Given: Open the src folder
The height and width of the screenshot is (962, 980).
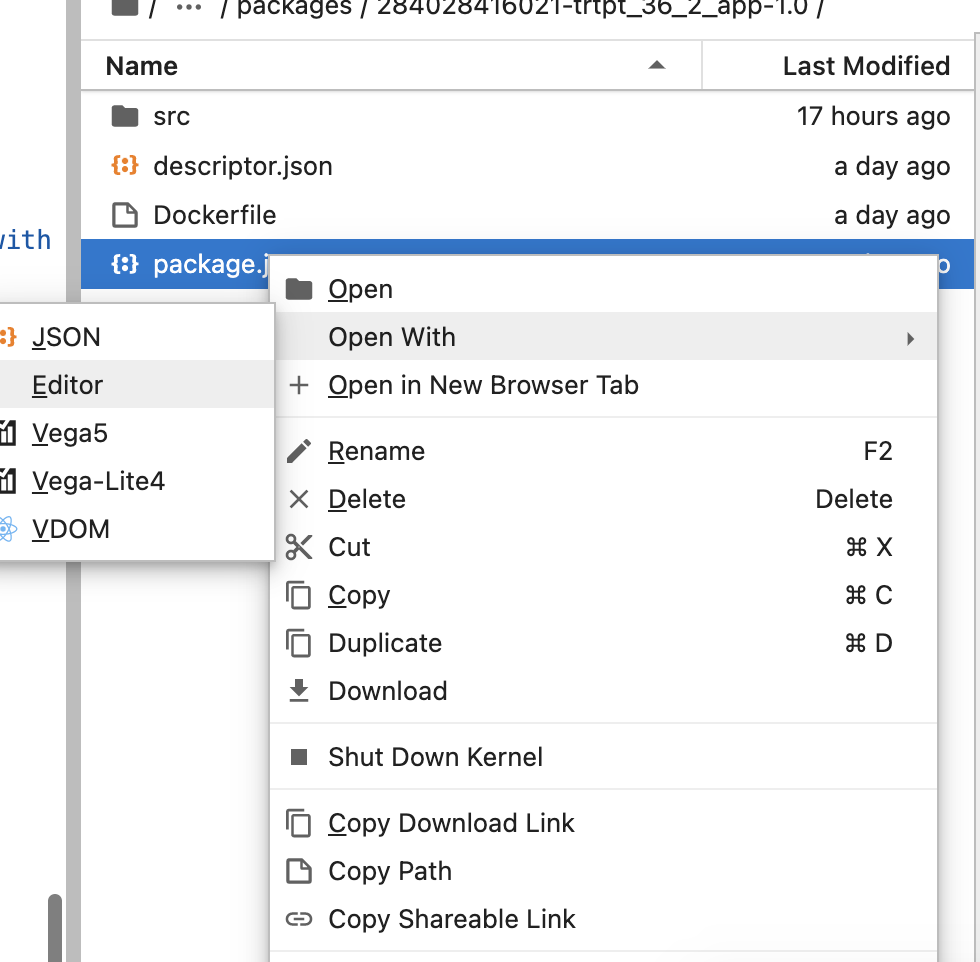Looking at the screenshot, I should pos(171,116).
